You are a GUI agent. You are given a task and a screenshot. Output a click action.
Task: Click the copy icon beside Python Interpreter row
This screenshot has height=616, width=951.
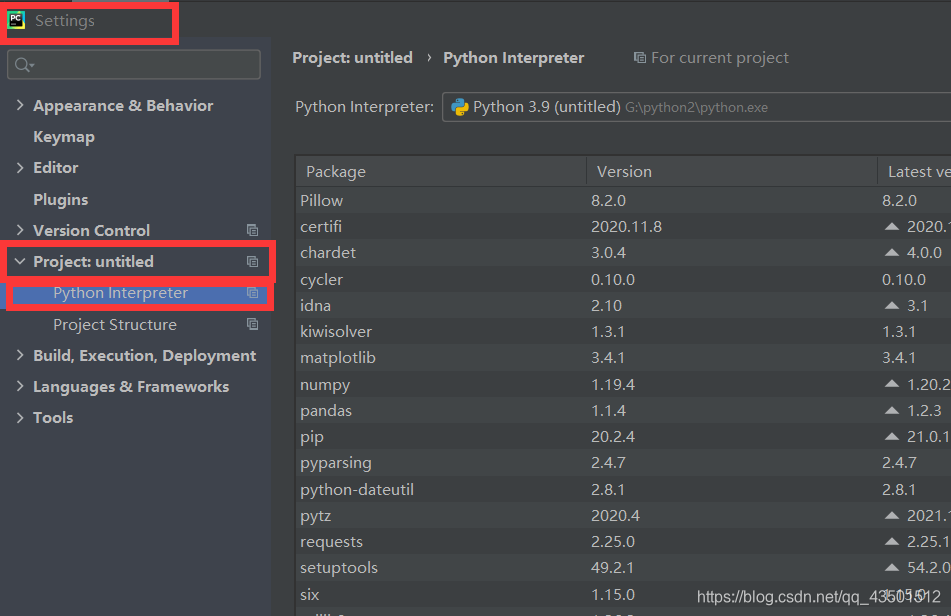[252, 293]
